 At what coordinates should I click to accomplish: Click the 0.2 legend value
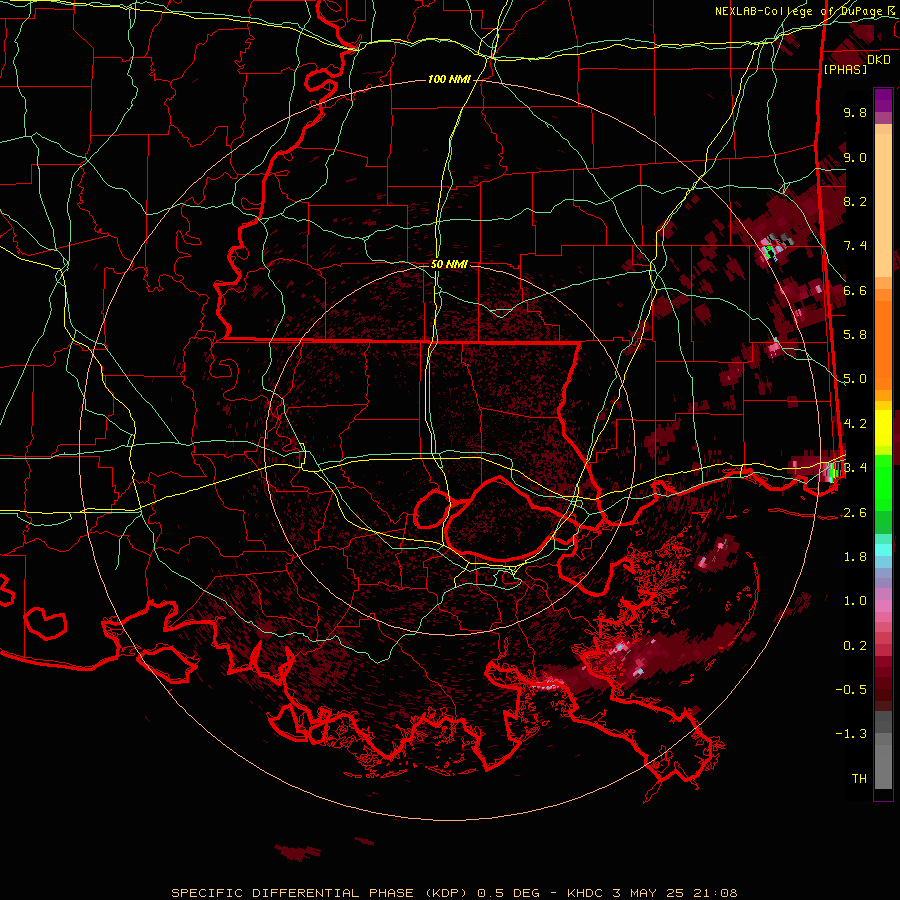855,646
